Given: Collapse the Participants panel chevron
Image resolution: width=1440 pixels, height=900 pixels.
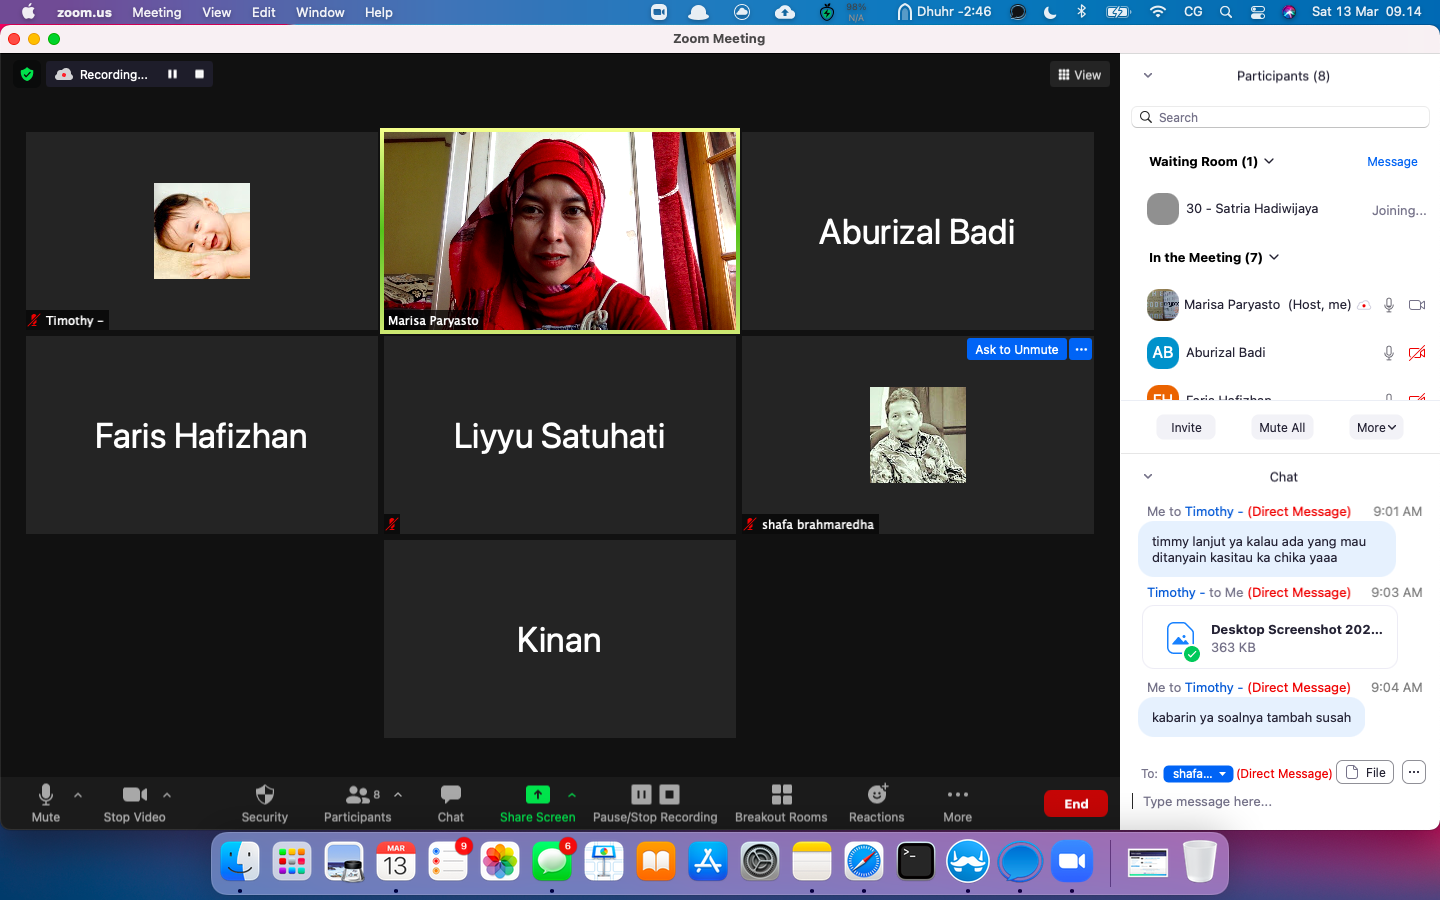Looking at the screenshot, I should point(1148,76).
